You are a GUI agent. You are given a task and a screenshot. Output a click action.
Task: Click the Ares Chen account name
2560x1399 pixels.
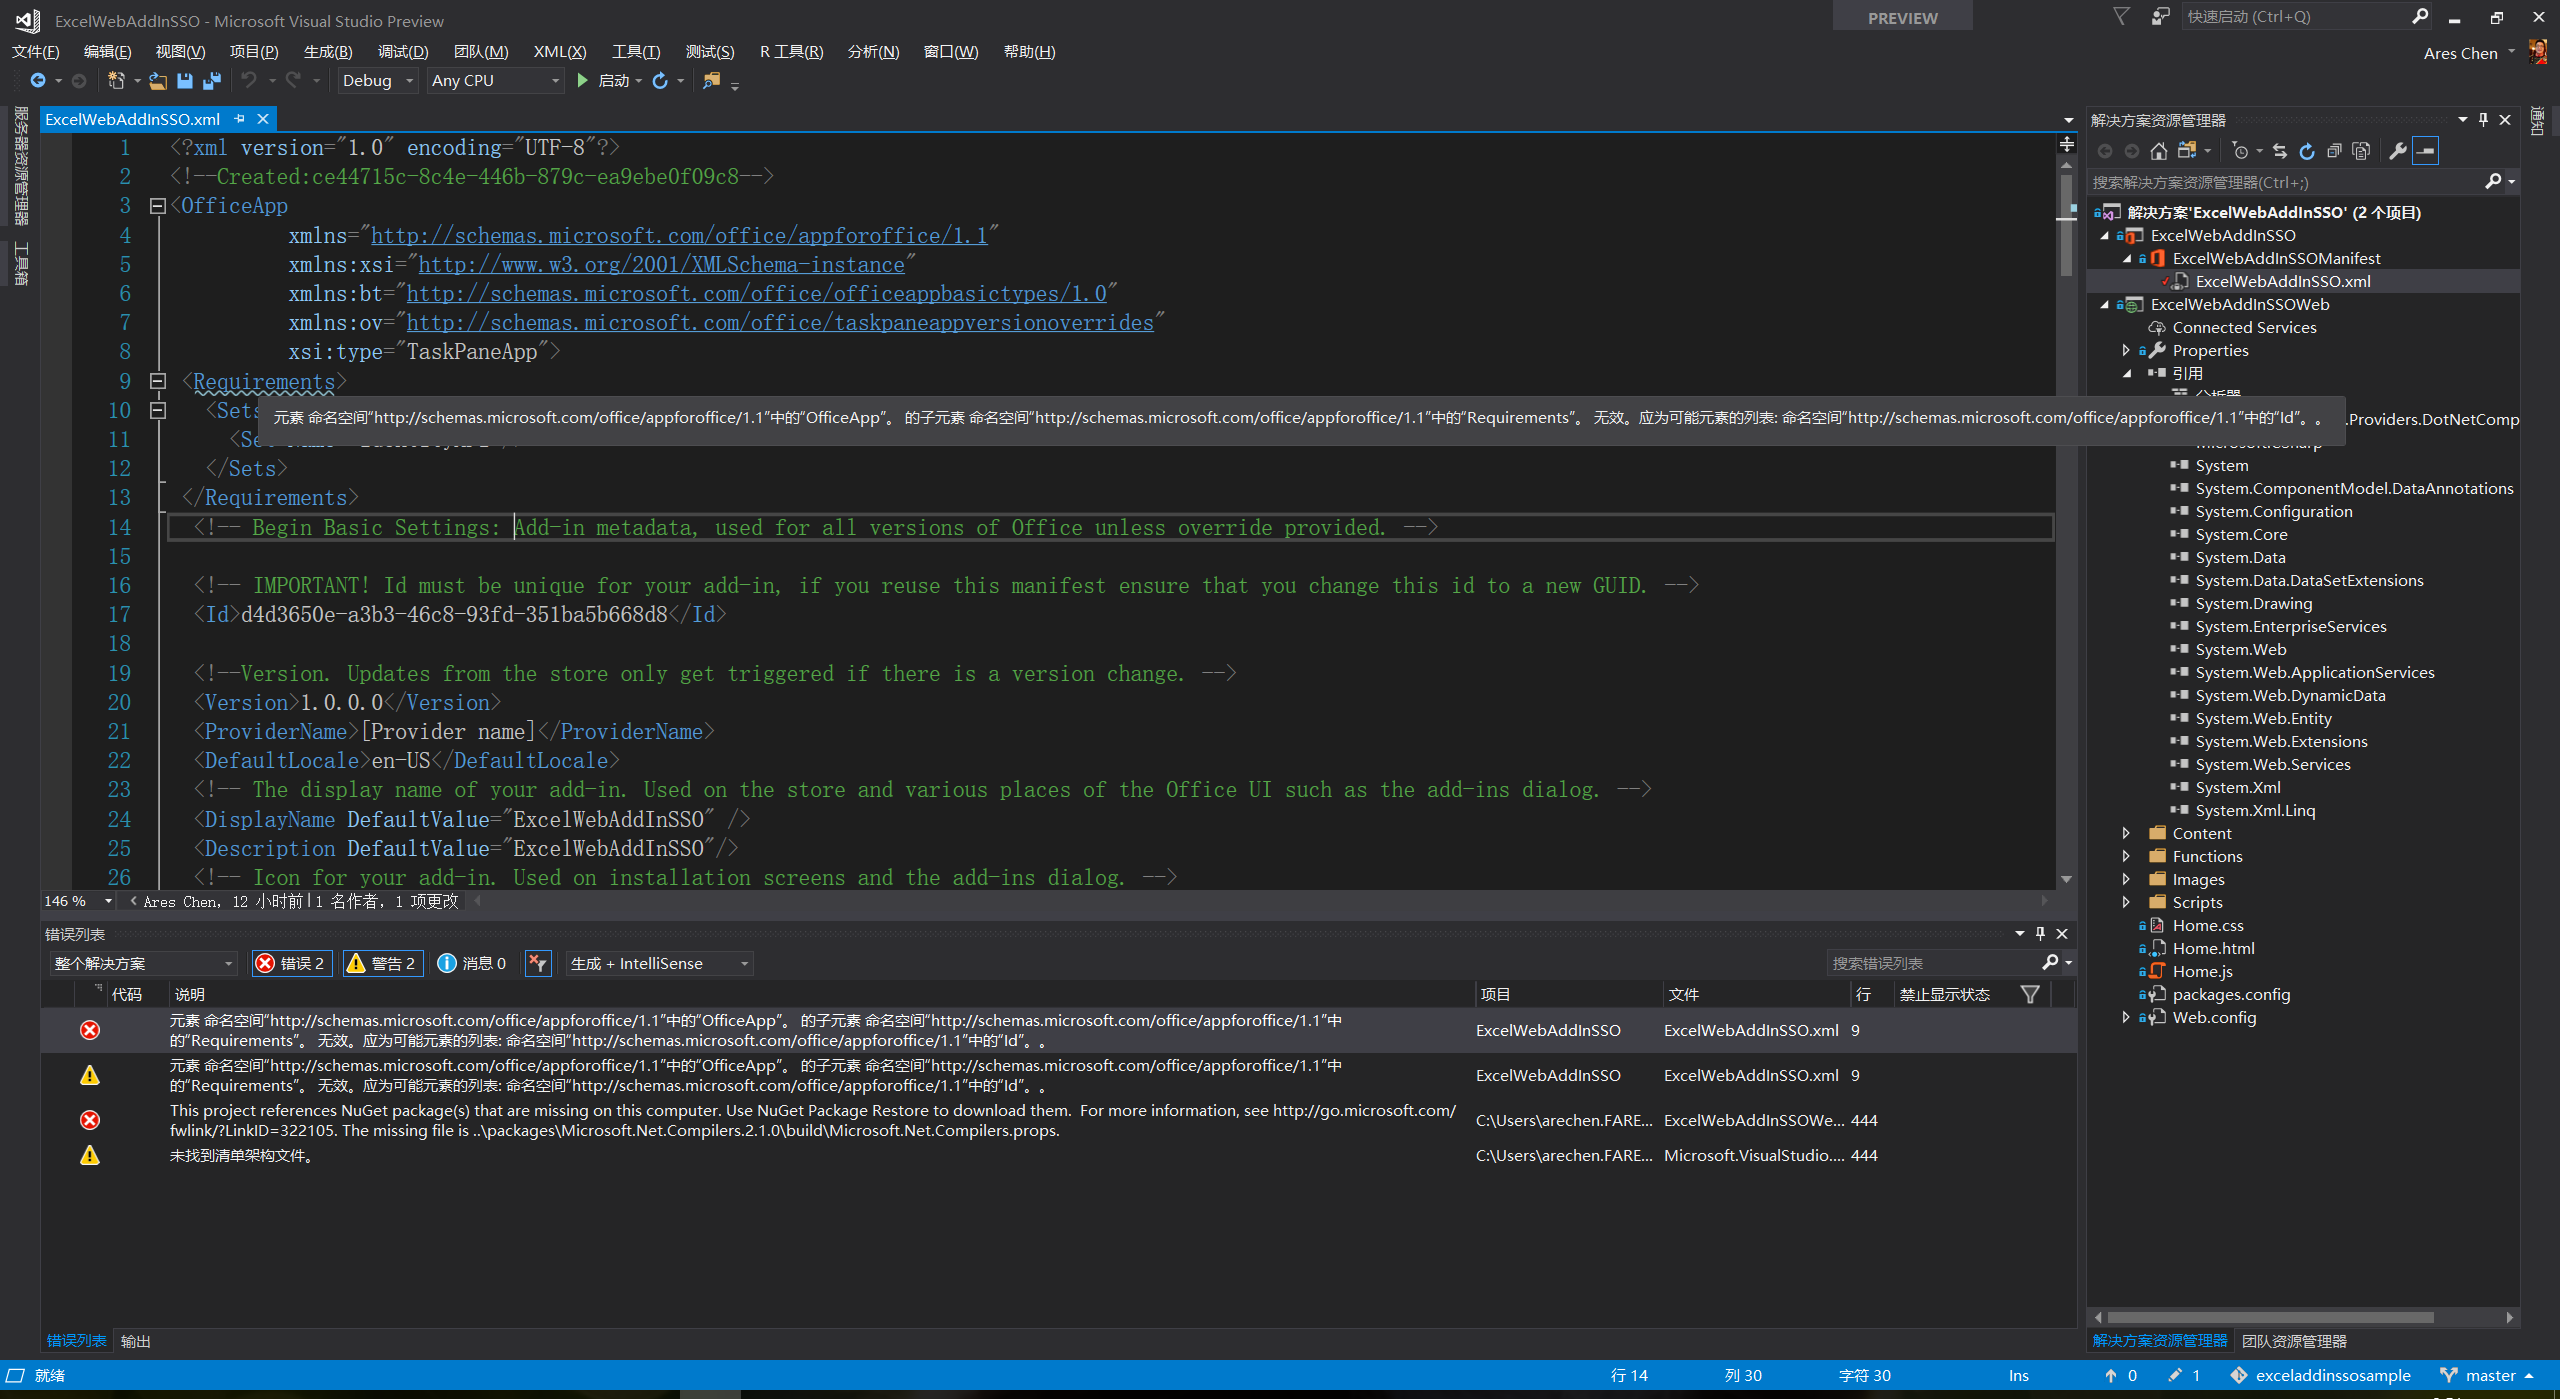(2460, 53)
